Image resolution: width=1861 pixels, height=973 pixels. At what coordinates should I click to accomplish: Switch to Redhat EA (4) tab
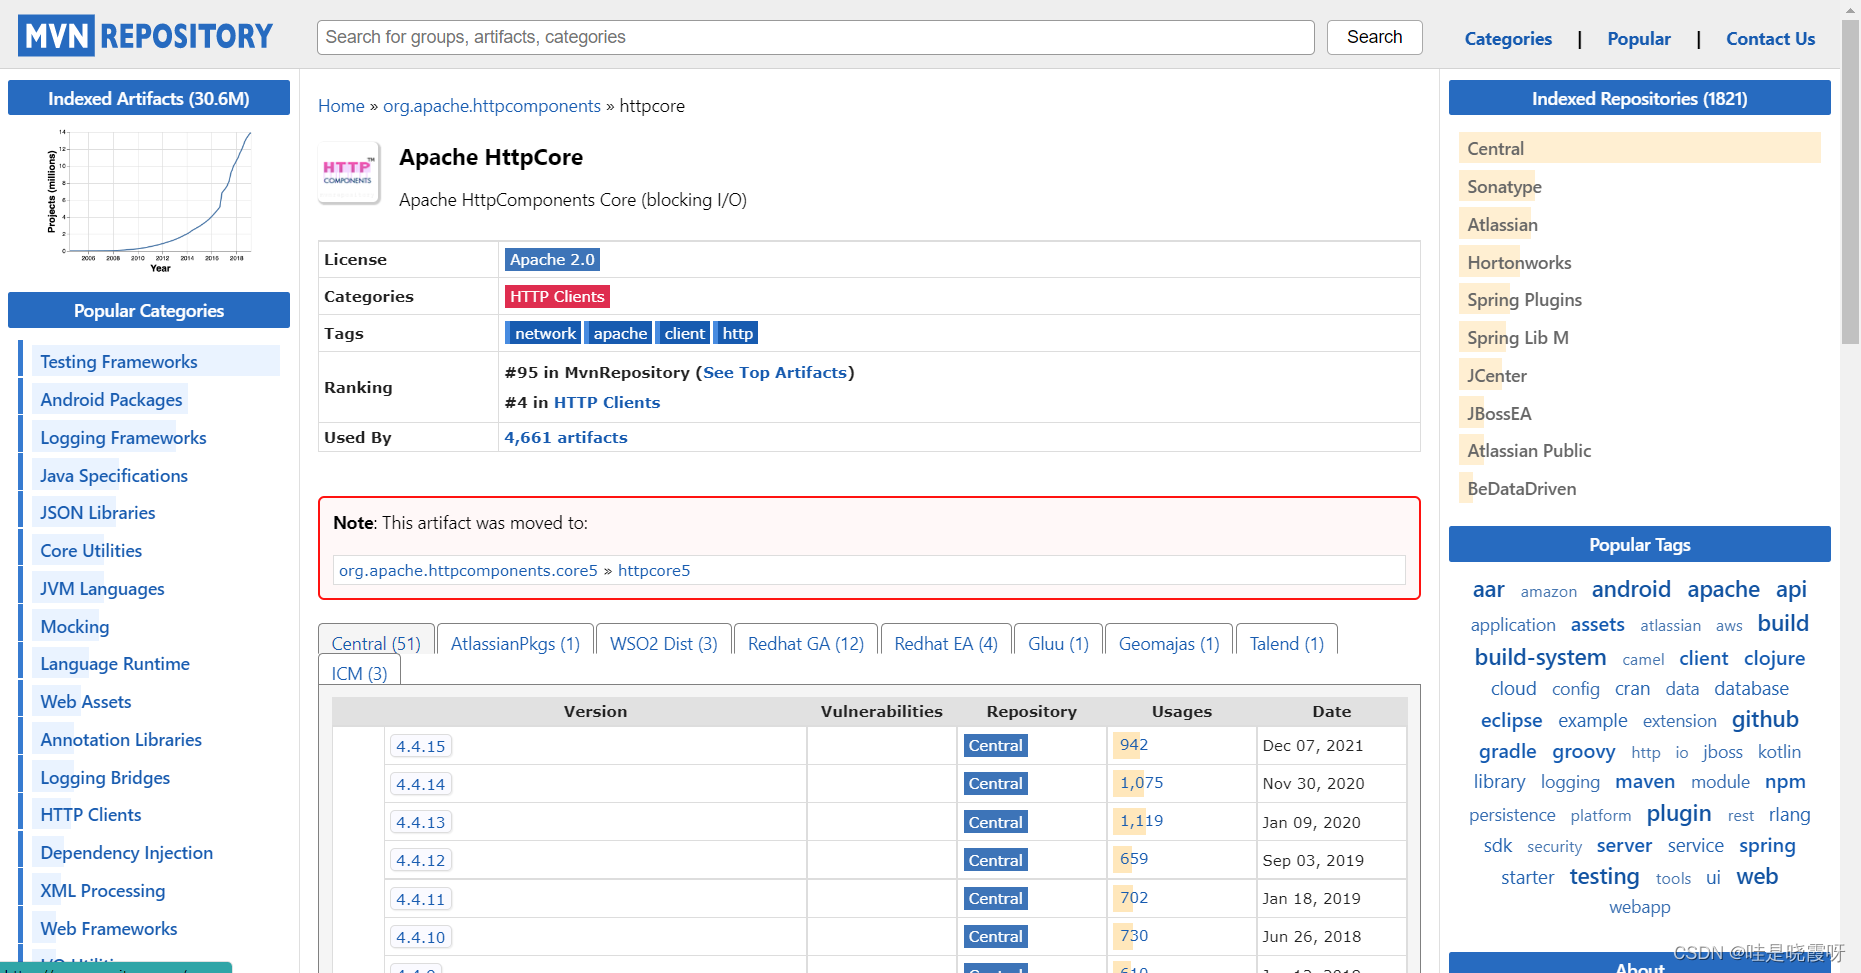[x=946, y=643]
